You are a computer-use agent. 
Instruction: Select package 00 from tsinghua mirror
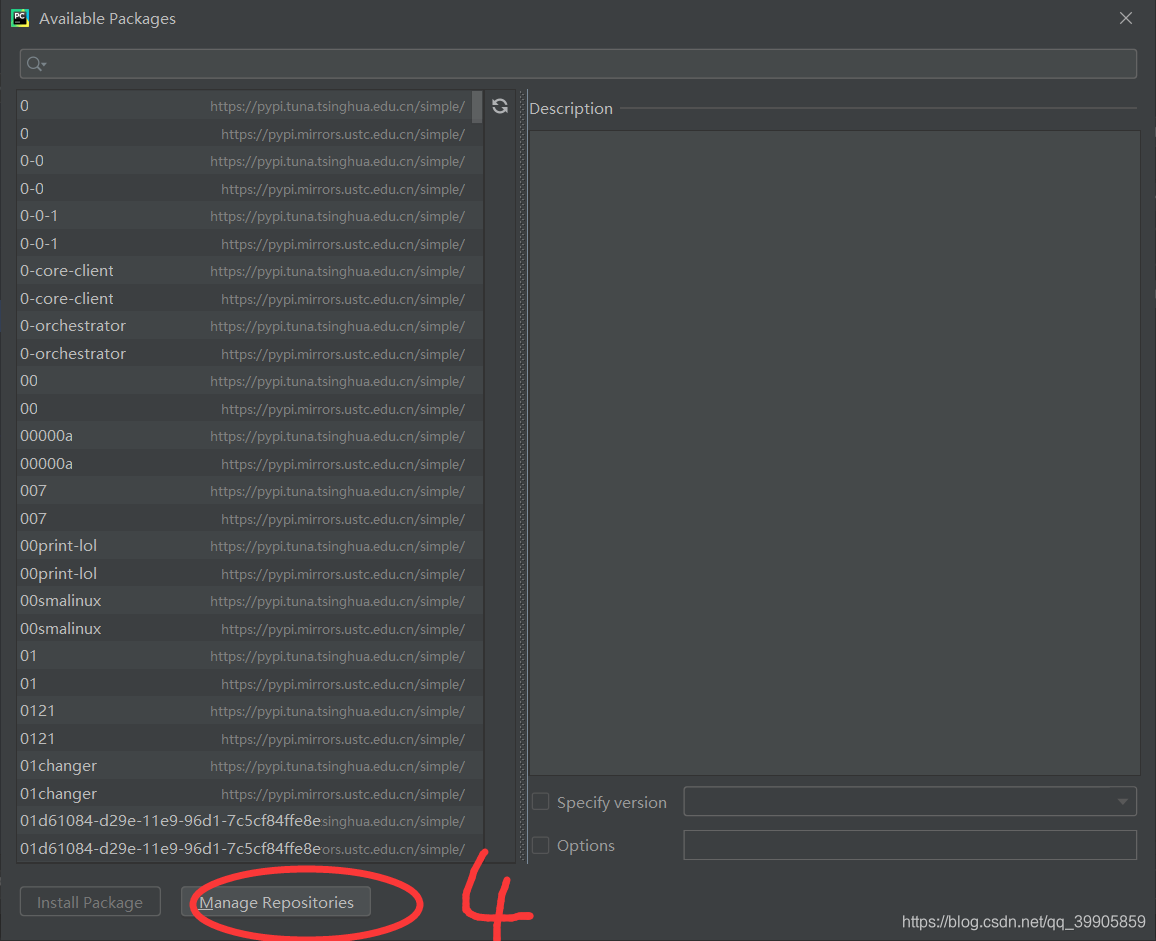(x=250, y=381)
